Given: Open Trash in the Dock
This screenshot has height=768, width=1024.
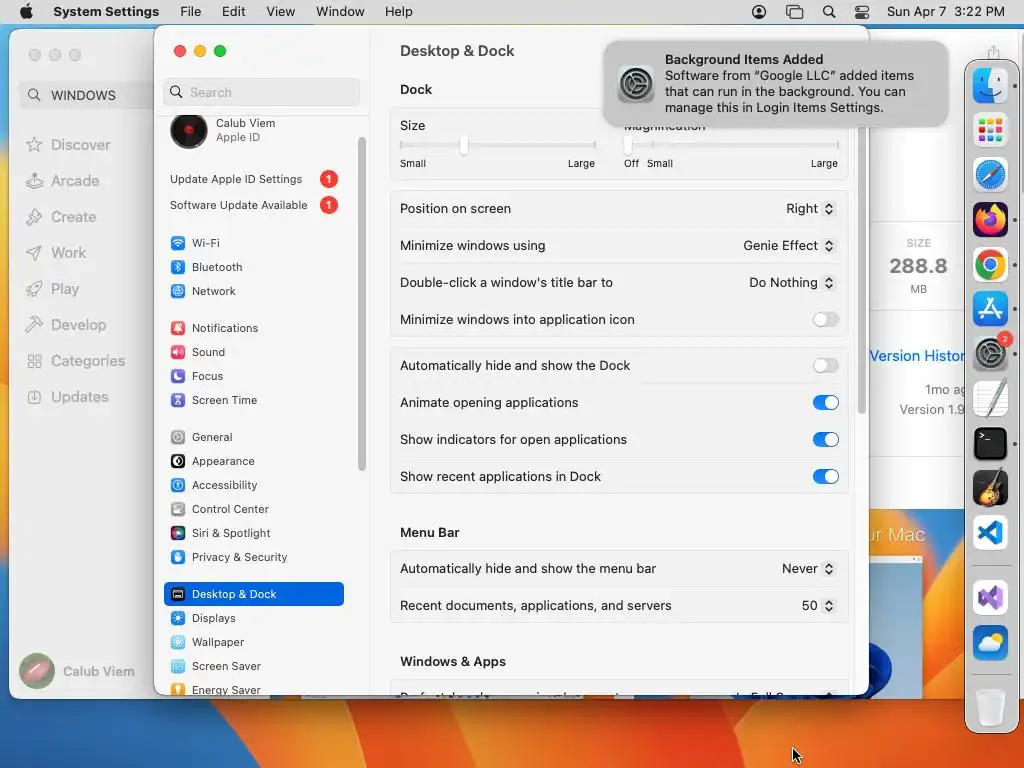Looking at the screenshot, I should click(990, 707).
